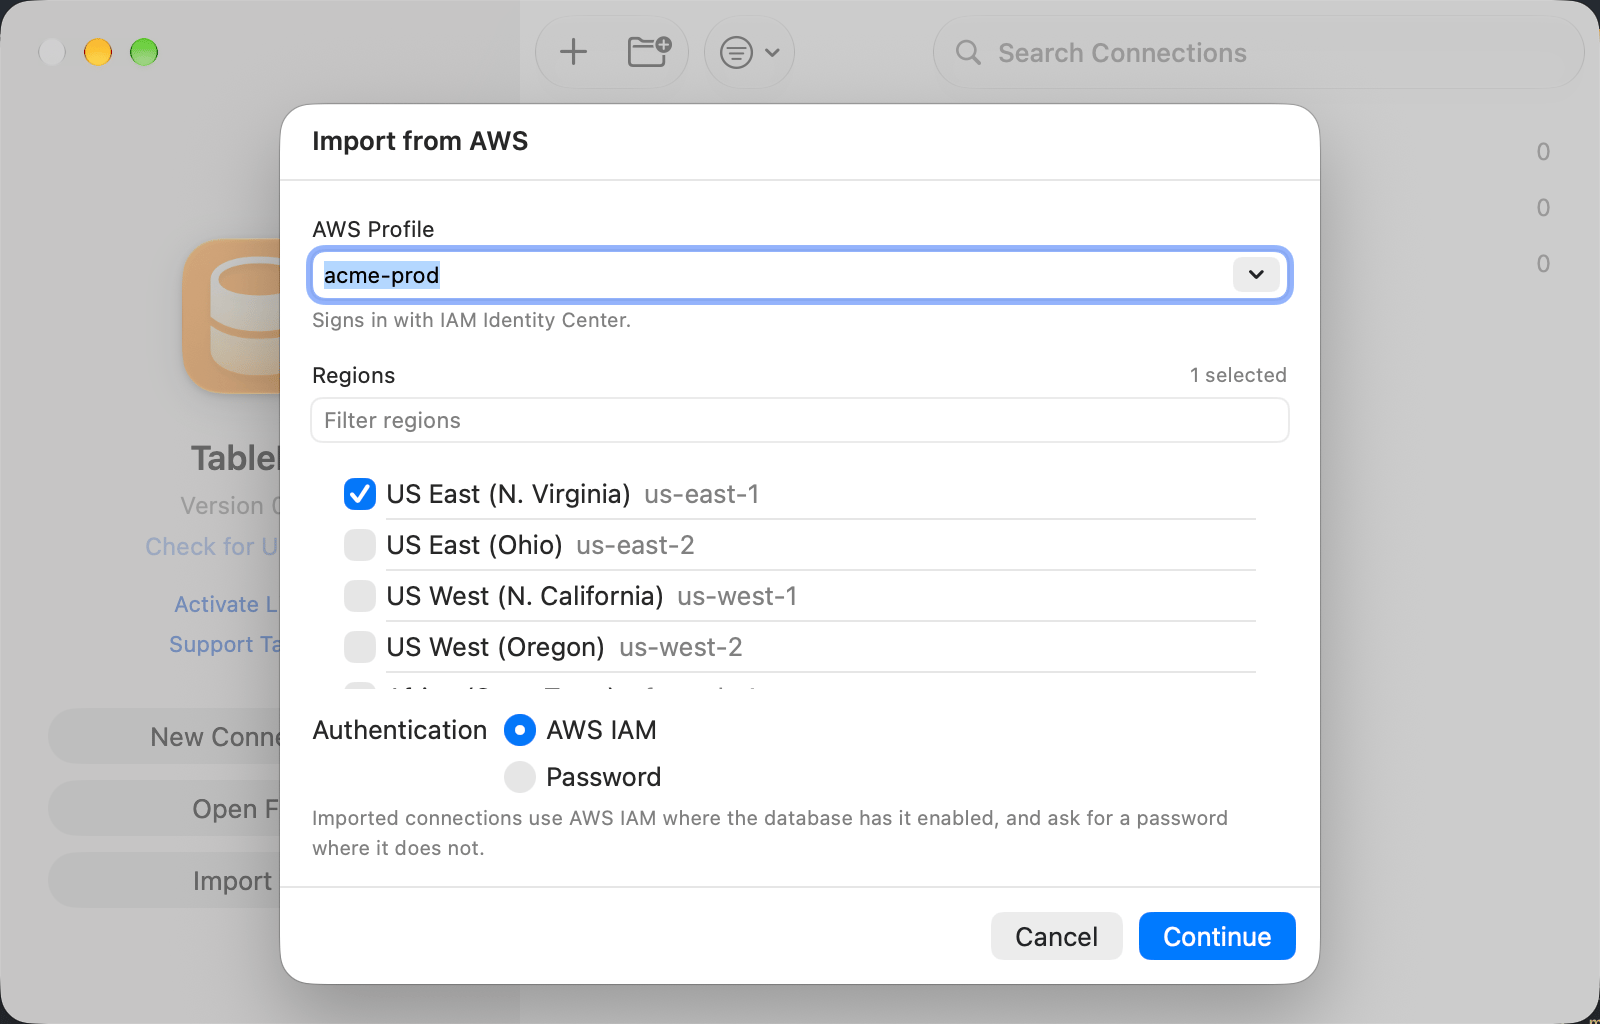Click the new folder group icon
1600x1024 pixels.
point(649,52)
